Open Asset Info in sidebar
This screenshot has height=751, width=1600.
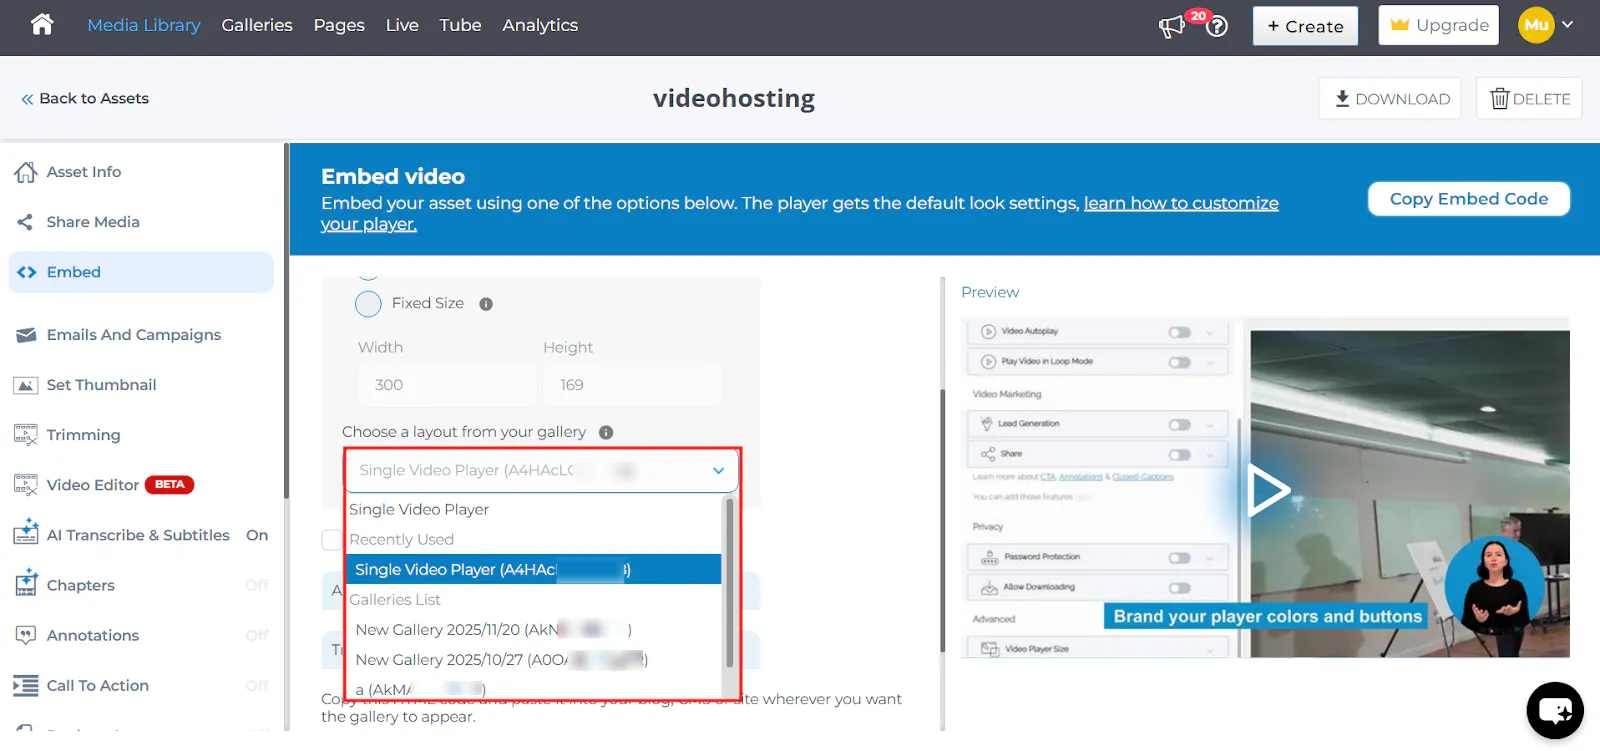84,172
